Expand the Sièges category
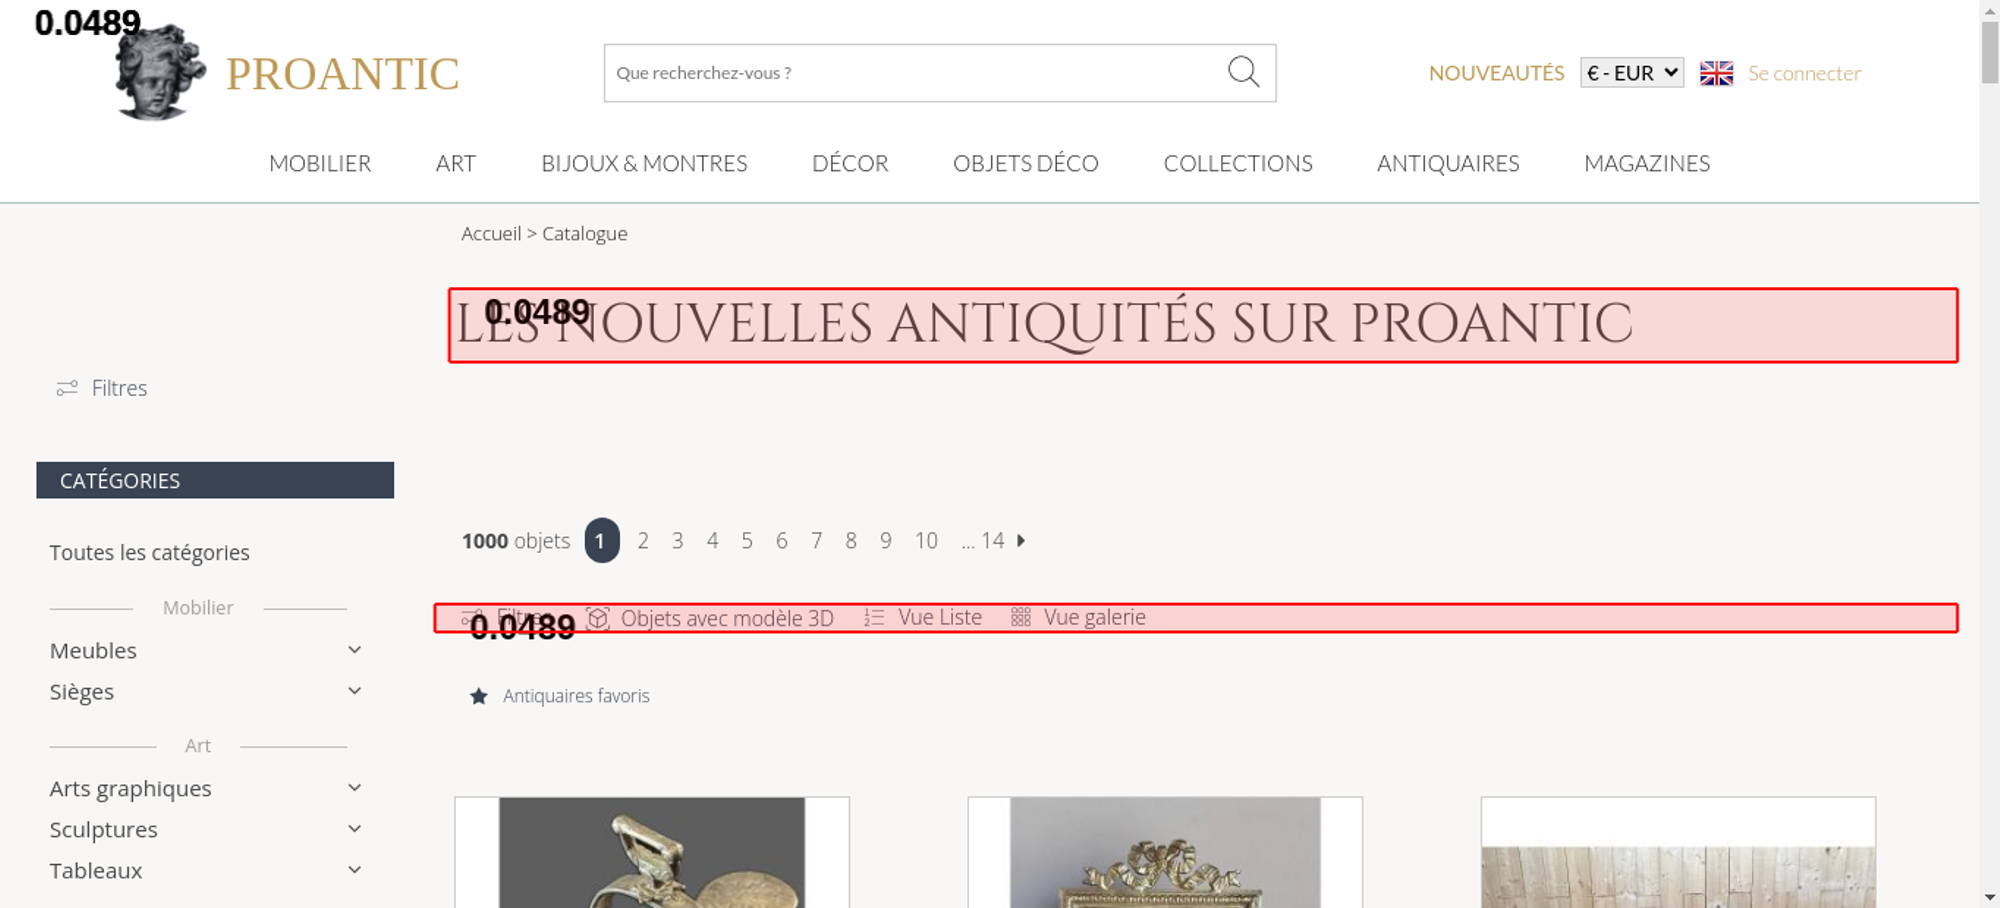The height and width of the screenshot is (908, 2000). 354,691
